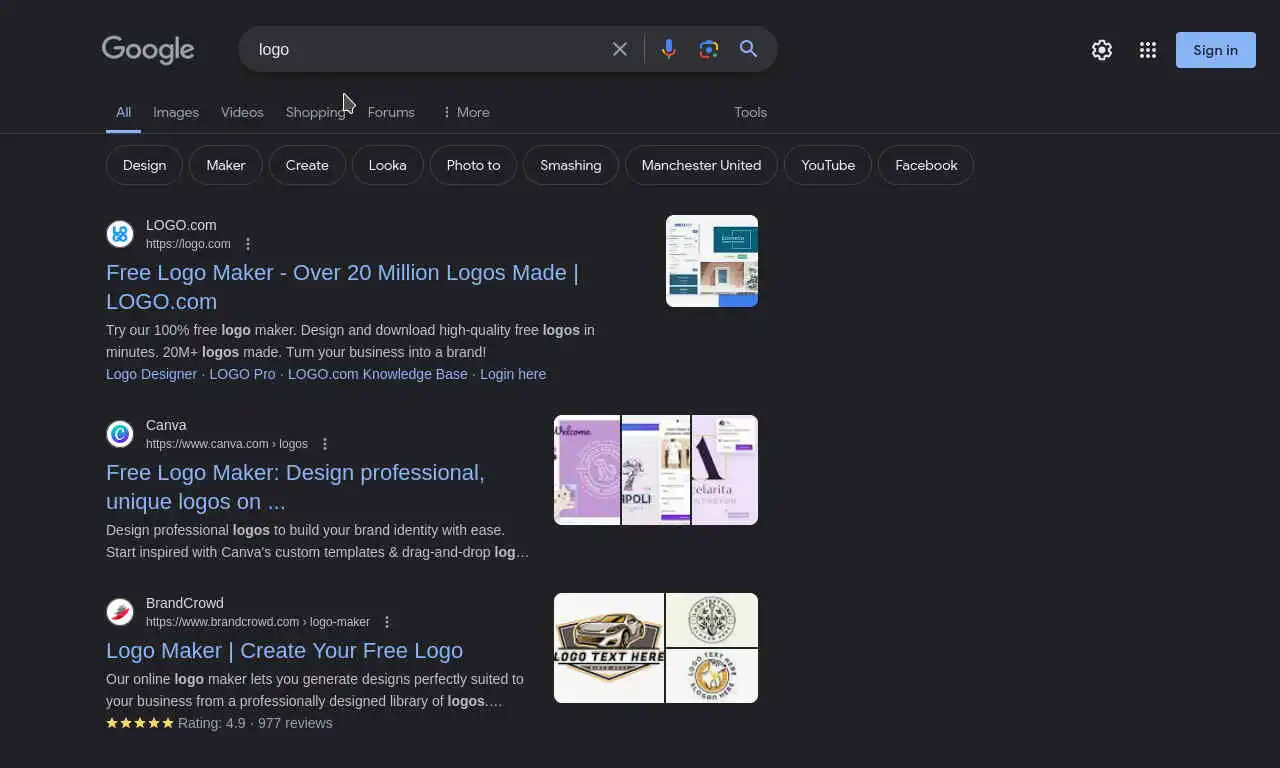The image size is (1280, 768).
Task: Click the Rating: 4.9 · 977 reviews text
Action: [x=255, y=723]
